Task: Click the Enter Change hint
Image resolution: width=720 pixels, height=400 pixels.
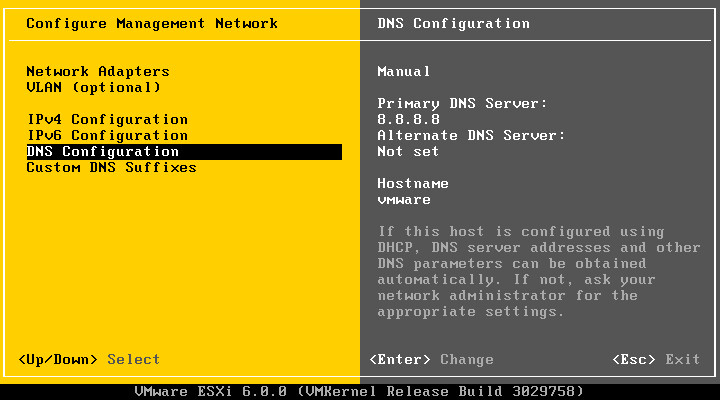Action: [432, 359]
